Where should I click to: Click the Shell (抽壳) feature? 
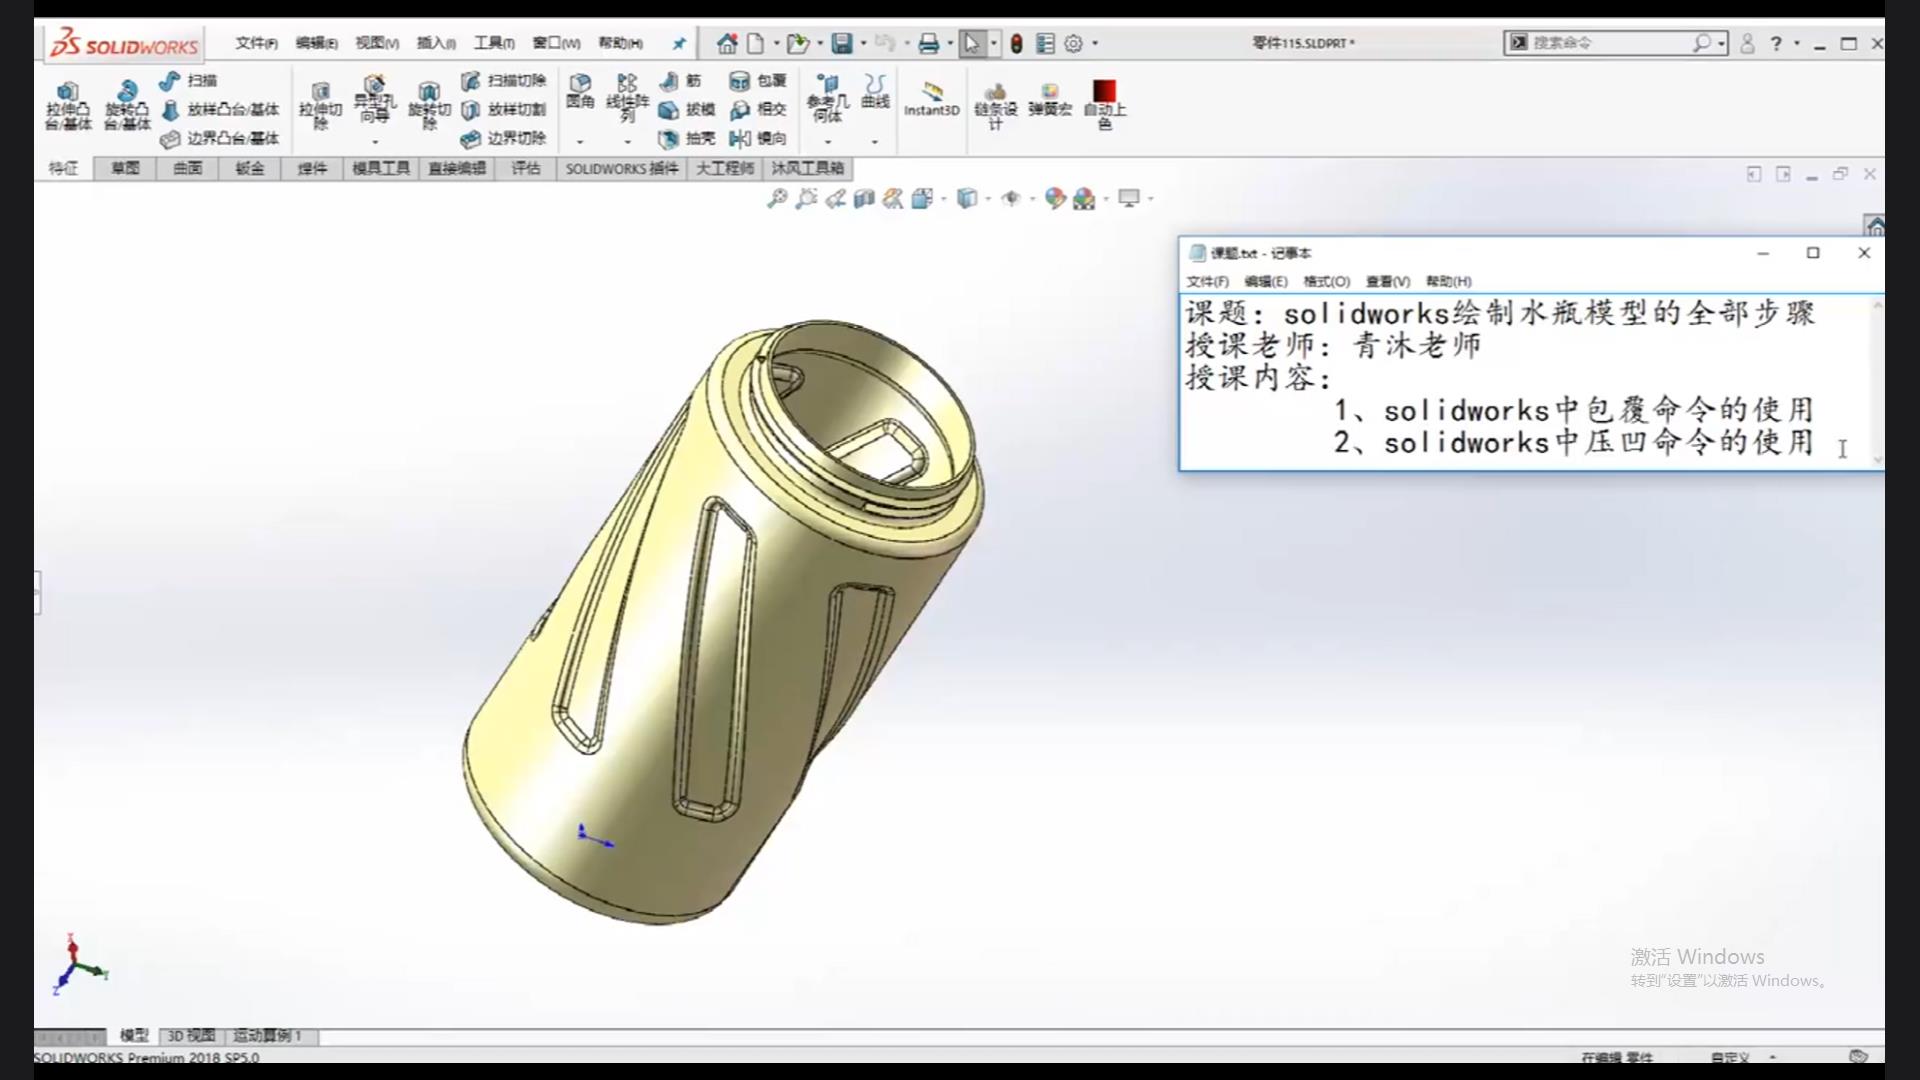pyautogui.click(x=687, y=138)
